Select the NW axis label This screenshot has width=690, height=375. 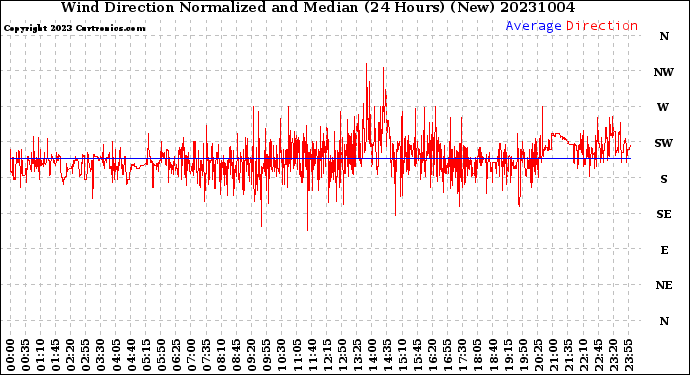point(664,72)
